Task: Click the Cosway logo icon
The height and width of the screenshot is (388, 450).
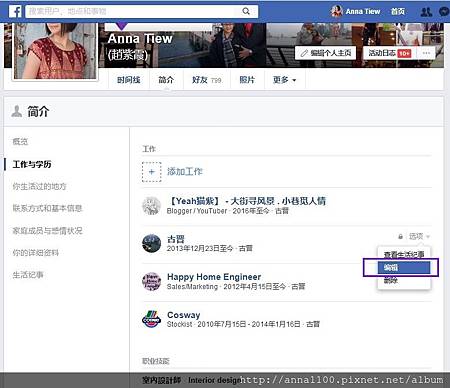Action: (152, 319)
